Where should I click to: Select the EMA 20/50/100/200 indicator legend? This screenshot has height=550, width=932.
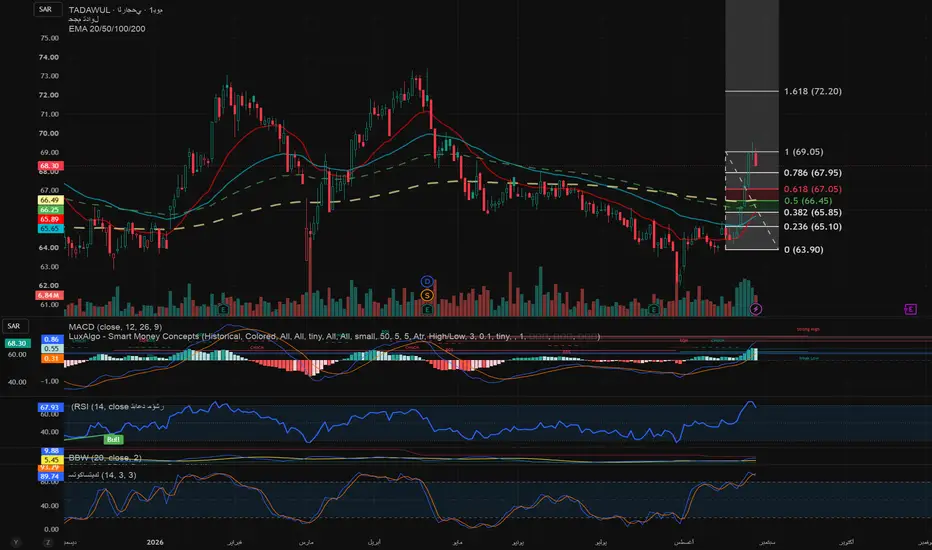point(107,29)
